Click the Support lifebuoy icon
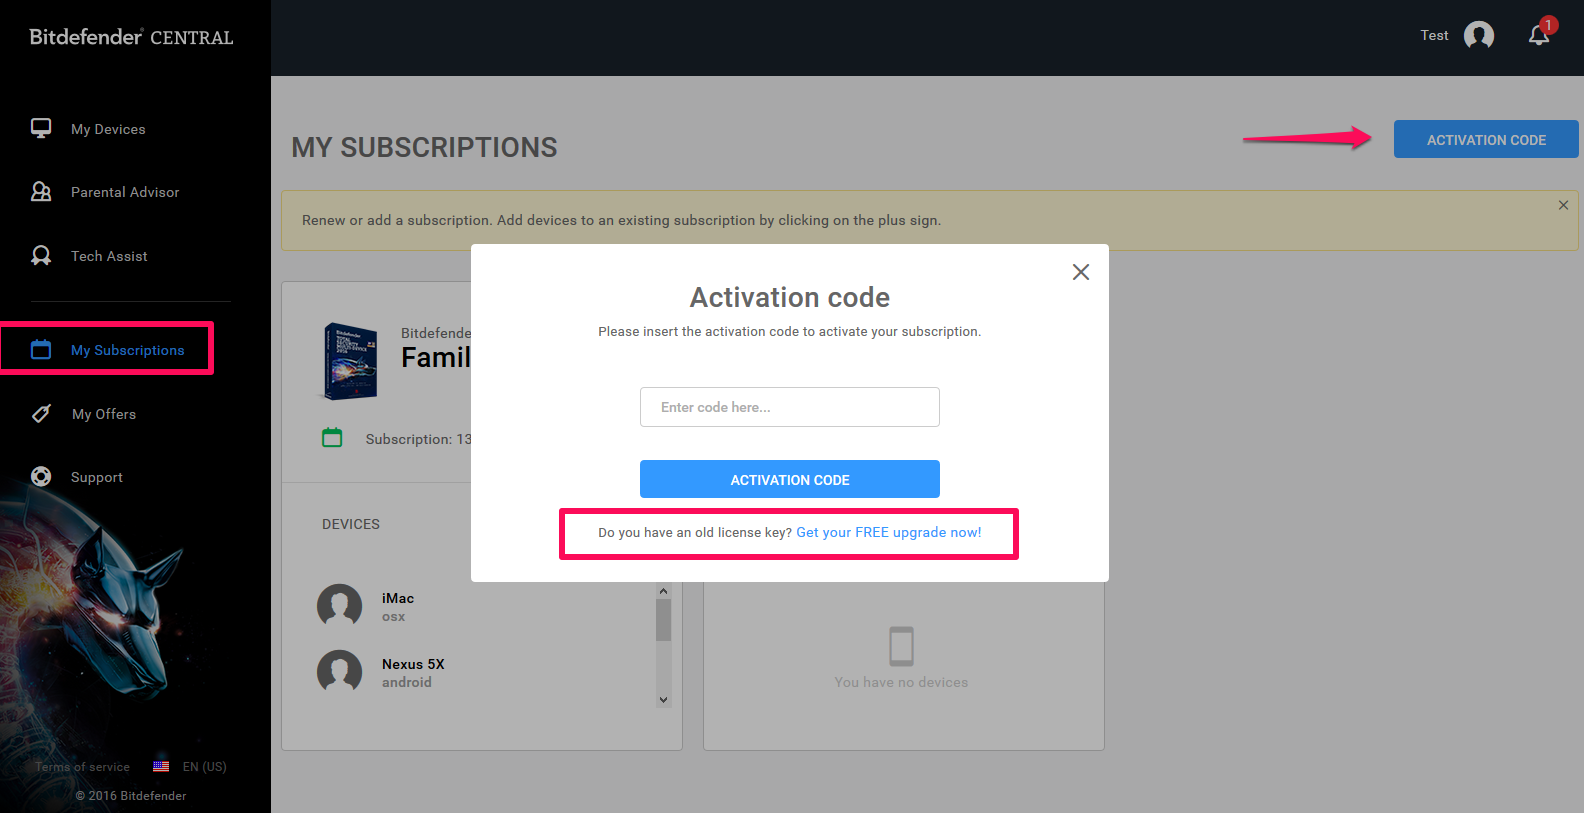Screen dimensions: 1584x813 click(41, 476)
